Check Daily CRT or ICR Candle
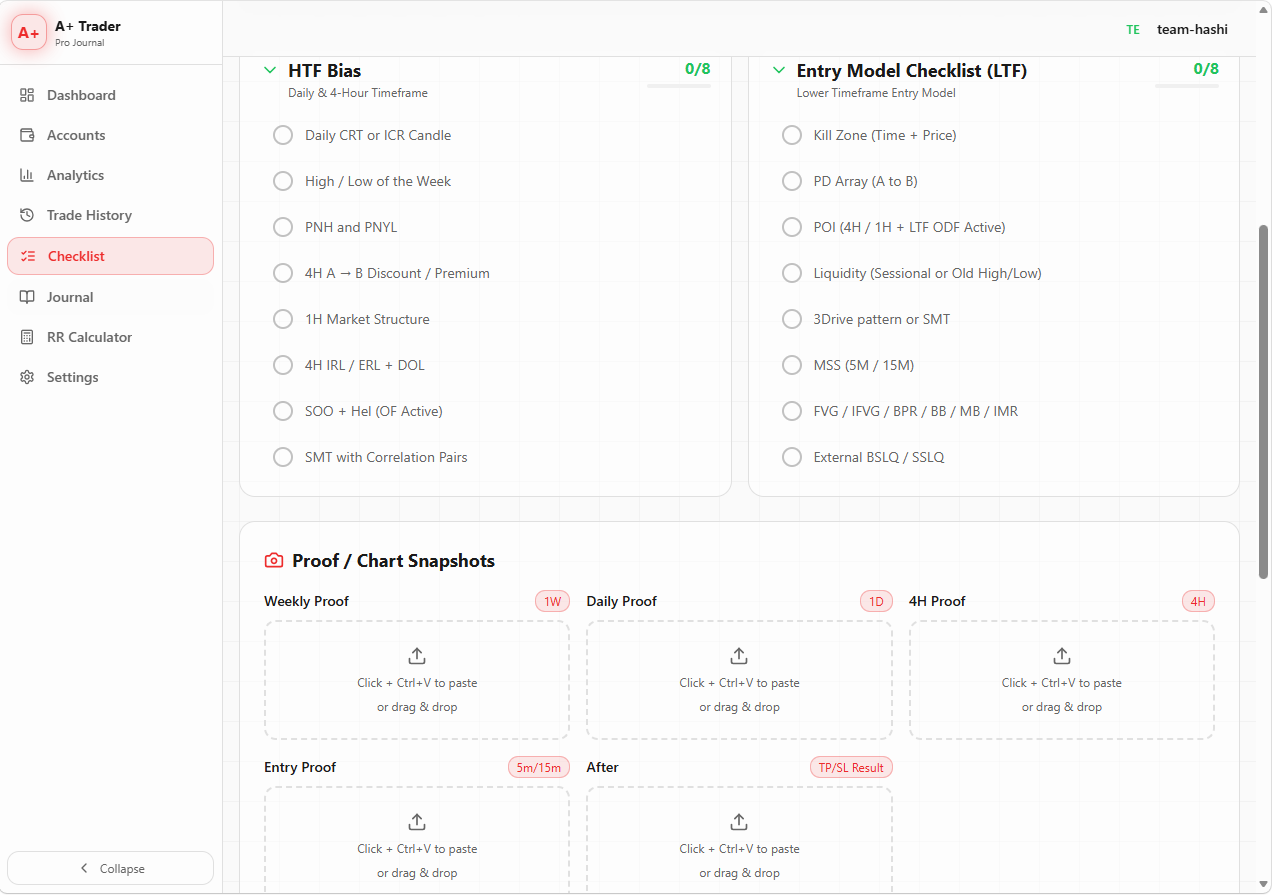 pyautogui.click(x=283, y=135)
